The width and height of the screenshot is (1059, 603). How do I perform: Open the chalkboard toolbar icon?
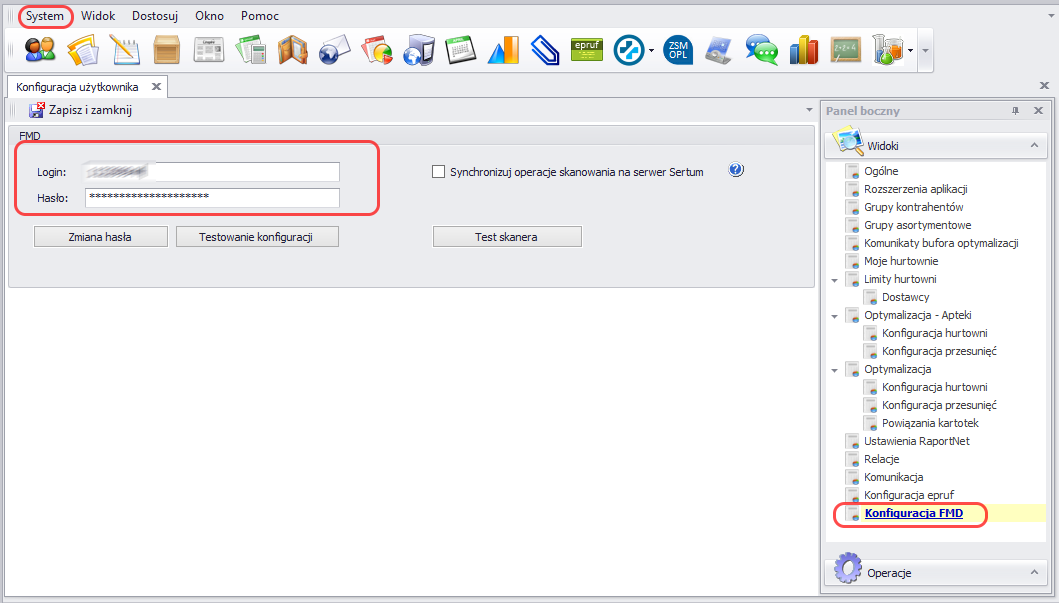click(845, 48)
